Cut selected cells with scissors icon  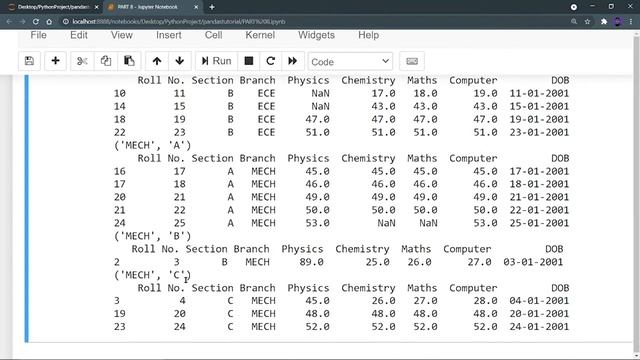click(x=82, y=61)
